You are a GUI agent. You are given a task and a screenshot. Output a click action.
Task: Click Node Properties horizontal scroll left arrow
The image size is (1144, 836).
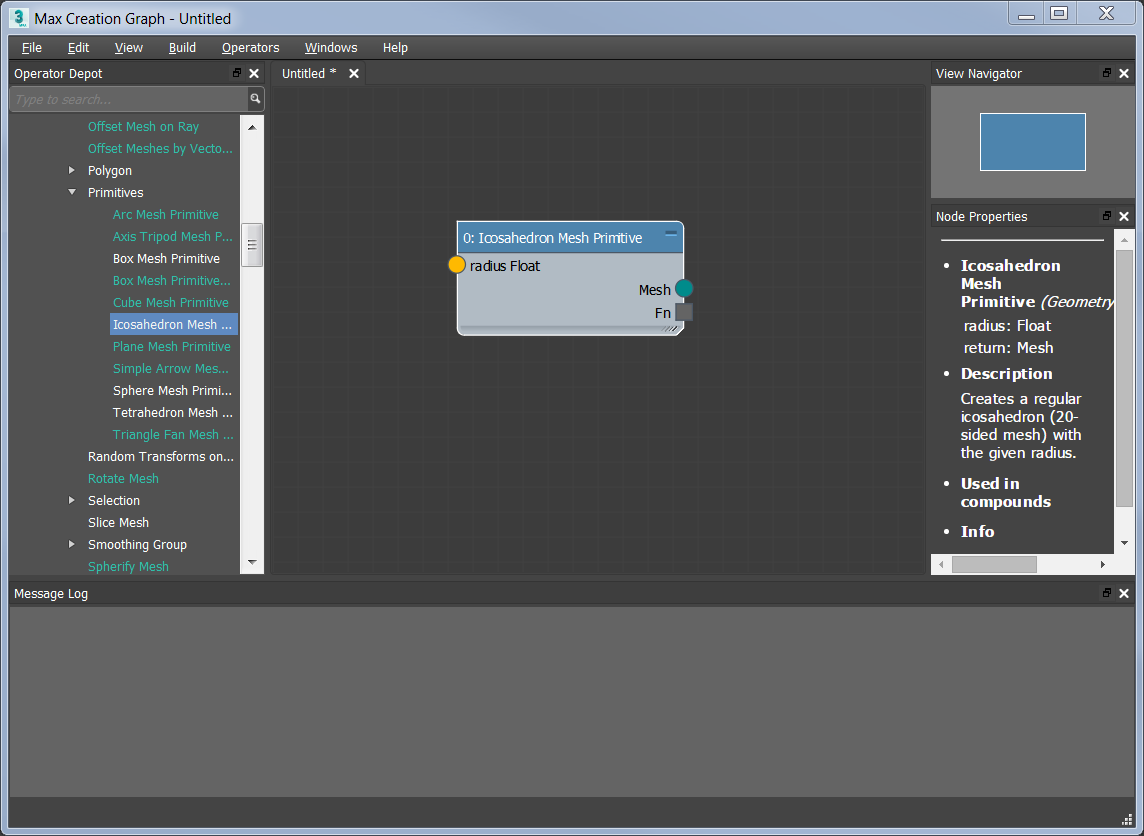click(x=941, y=564)
